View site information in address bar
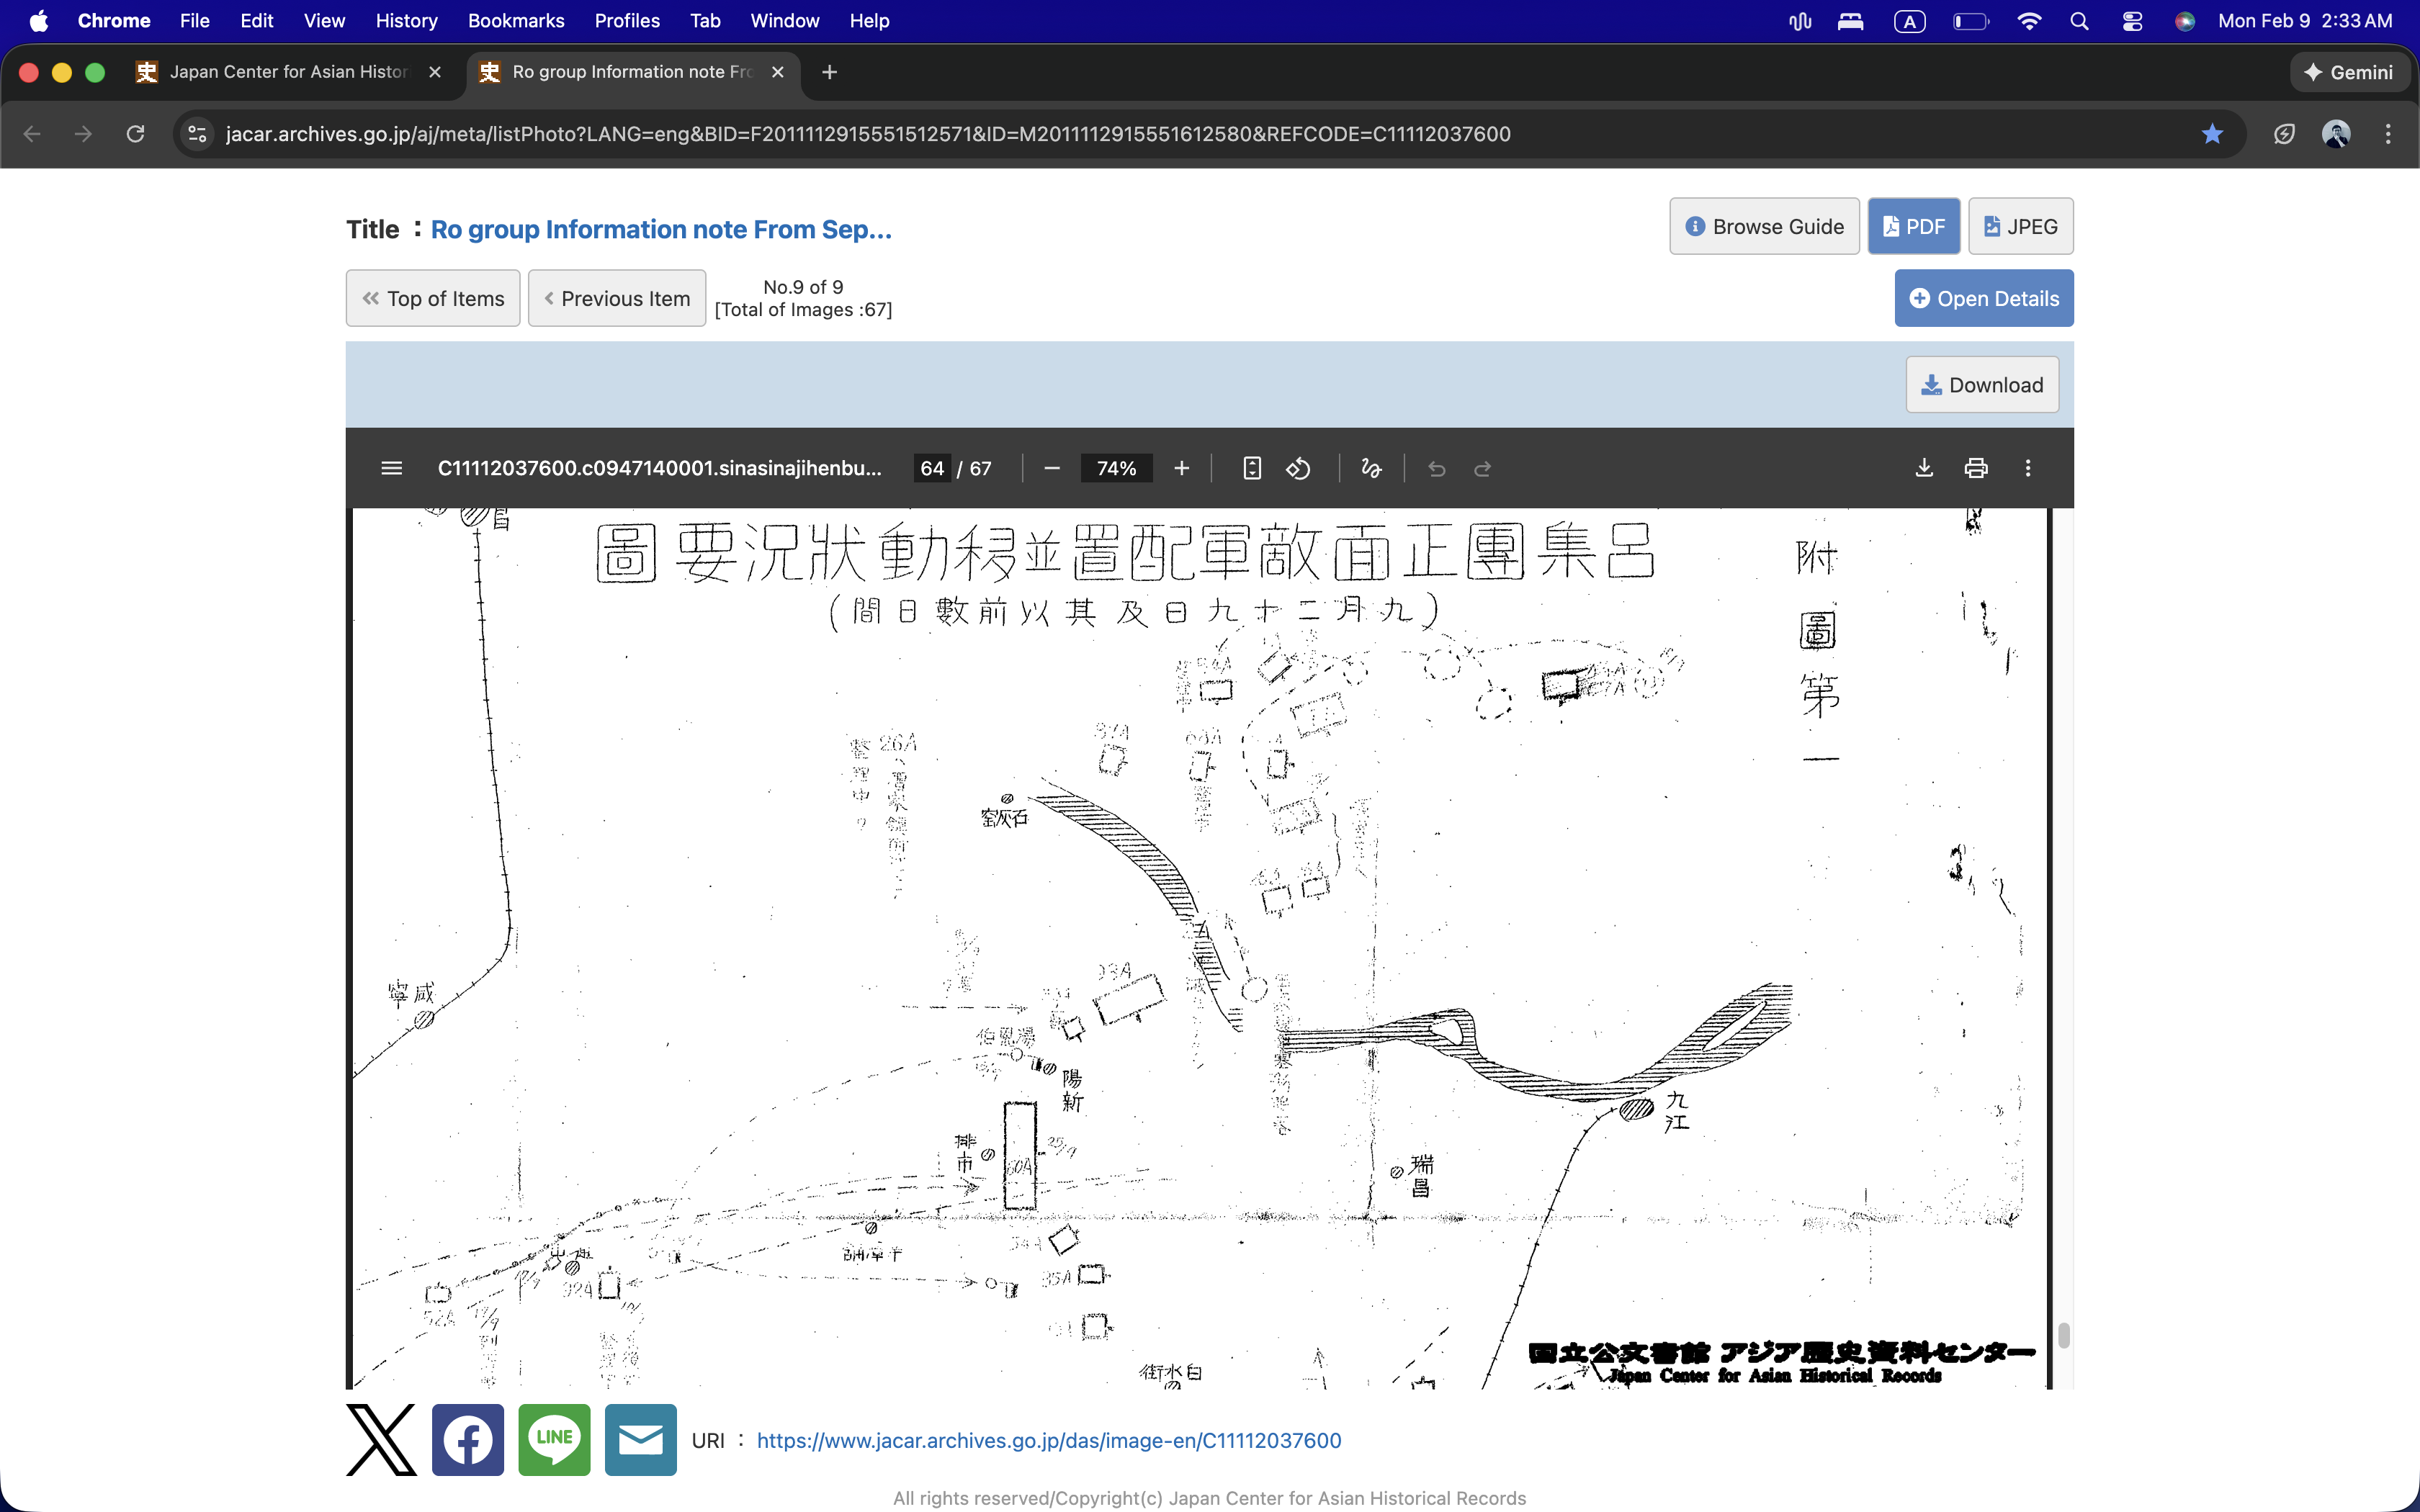Viewport: 2420px width, 1512px height. coord(197,134)
